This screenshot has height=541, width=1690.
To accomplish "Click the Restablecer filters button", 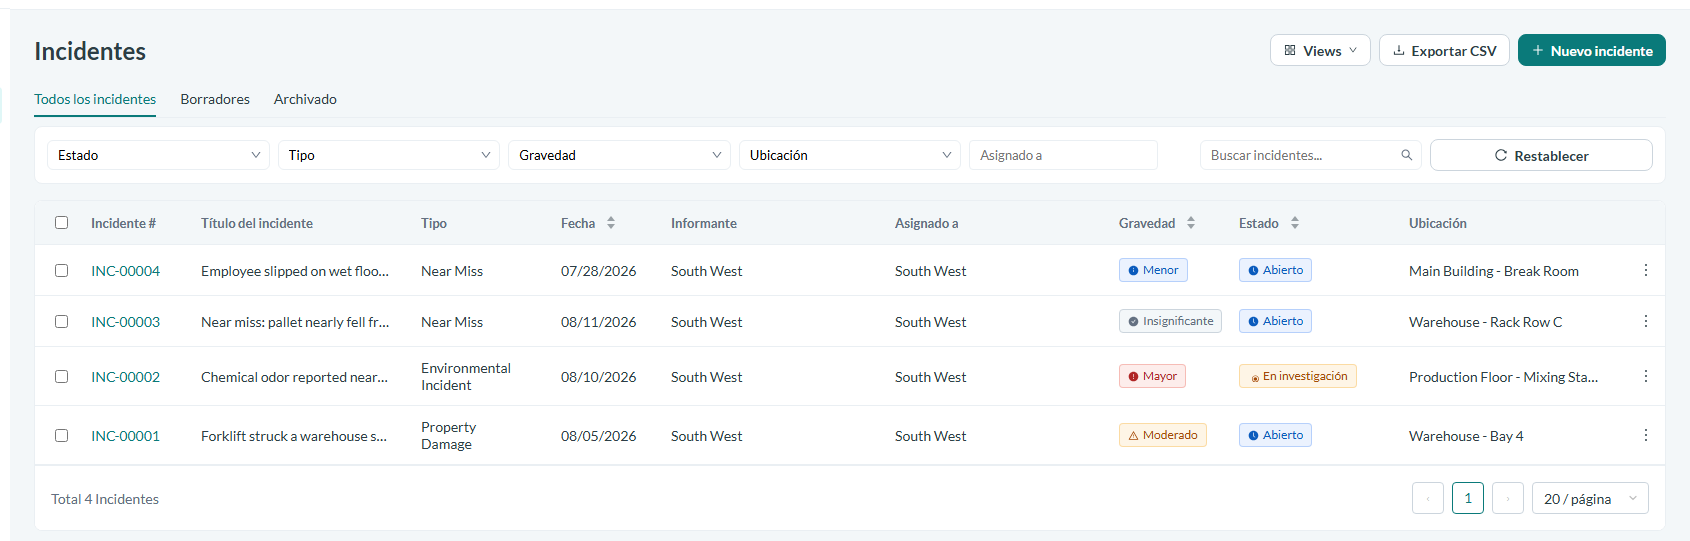I will [x=1541, y=155].
